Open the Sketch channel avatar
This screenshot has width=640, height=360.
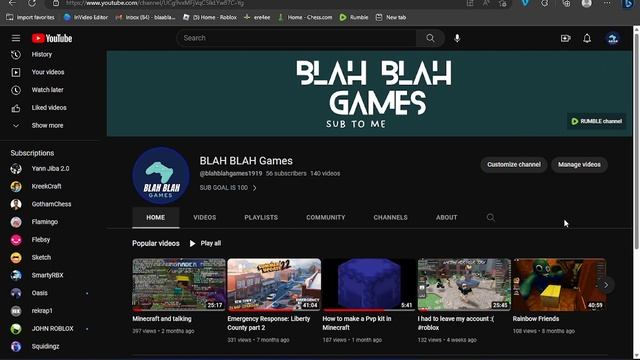click(16, 258)
